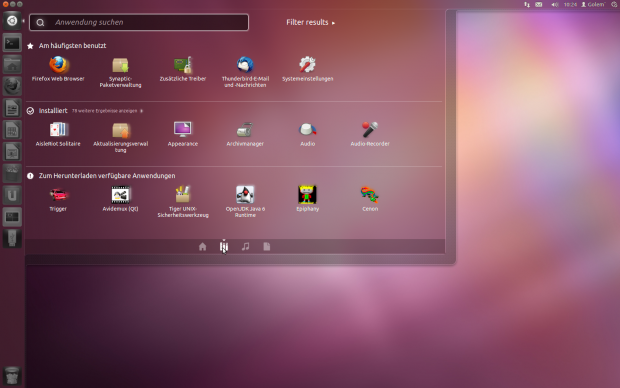Open the messaging mail indicator

(539, 5)
